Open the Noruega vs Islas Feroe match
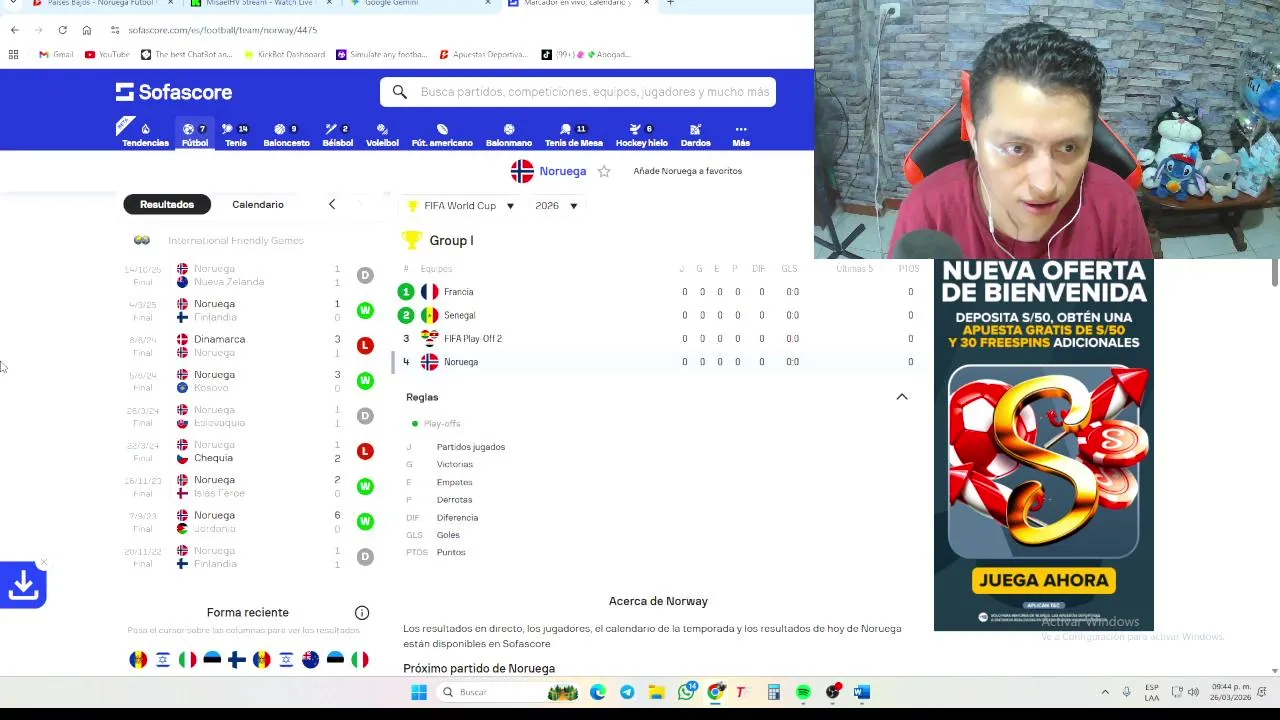The image size is (1280, 720). point(249,486)
